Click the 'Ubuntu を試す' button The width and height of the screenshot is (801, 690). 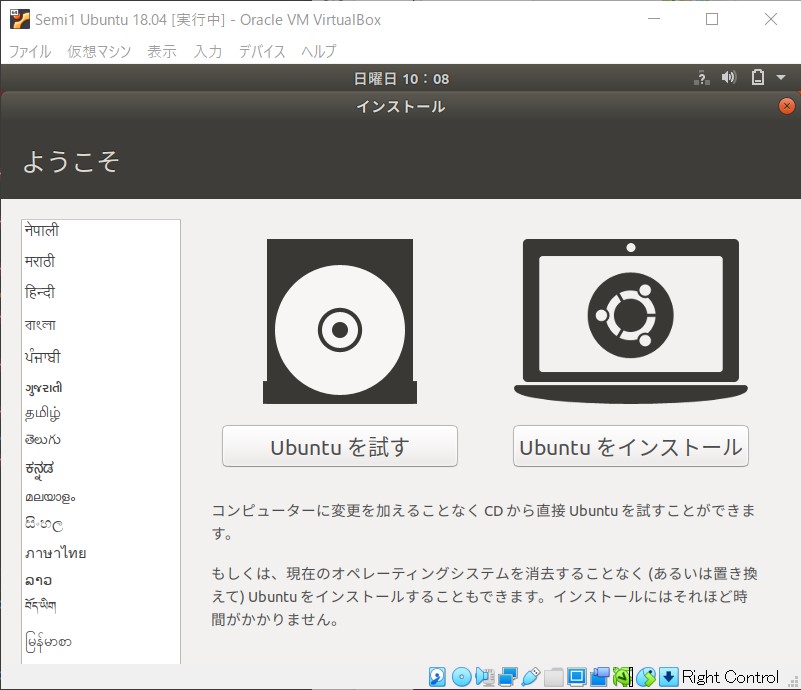click(x=340, y=446)
